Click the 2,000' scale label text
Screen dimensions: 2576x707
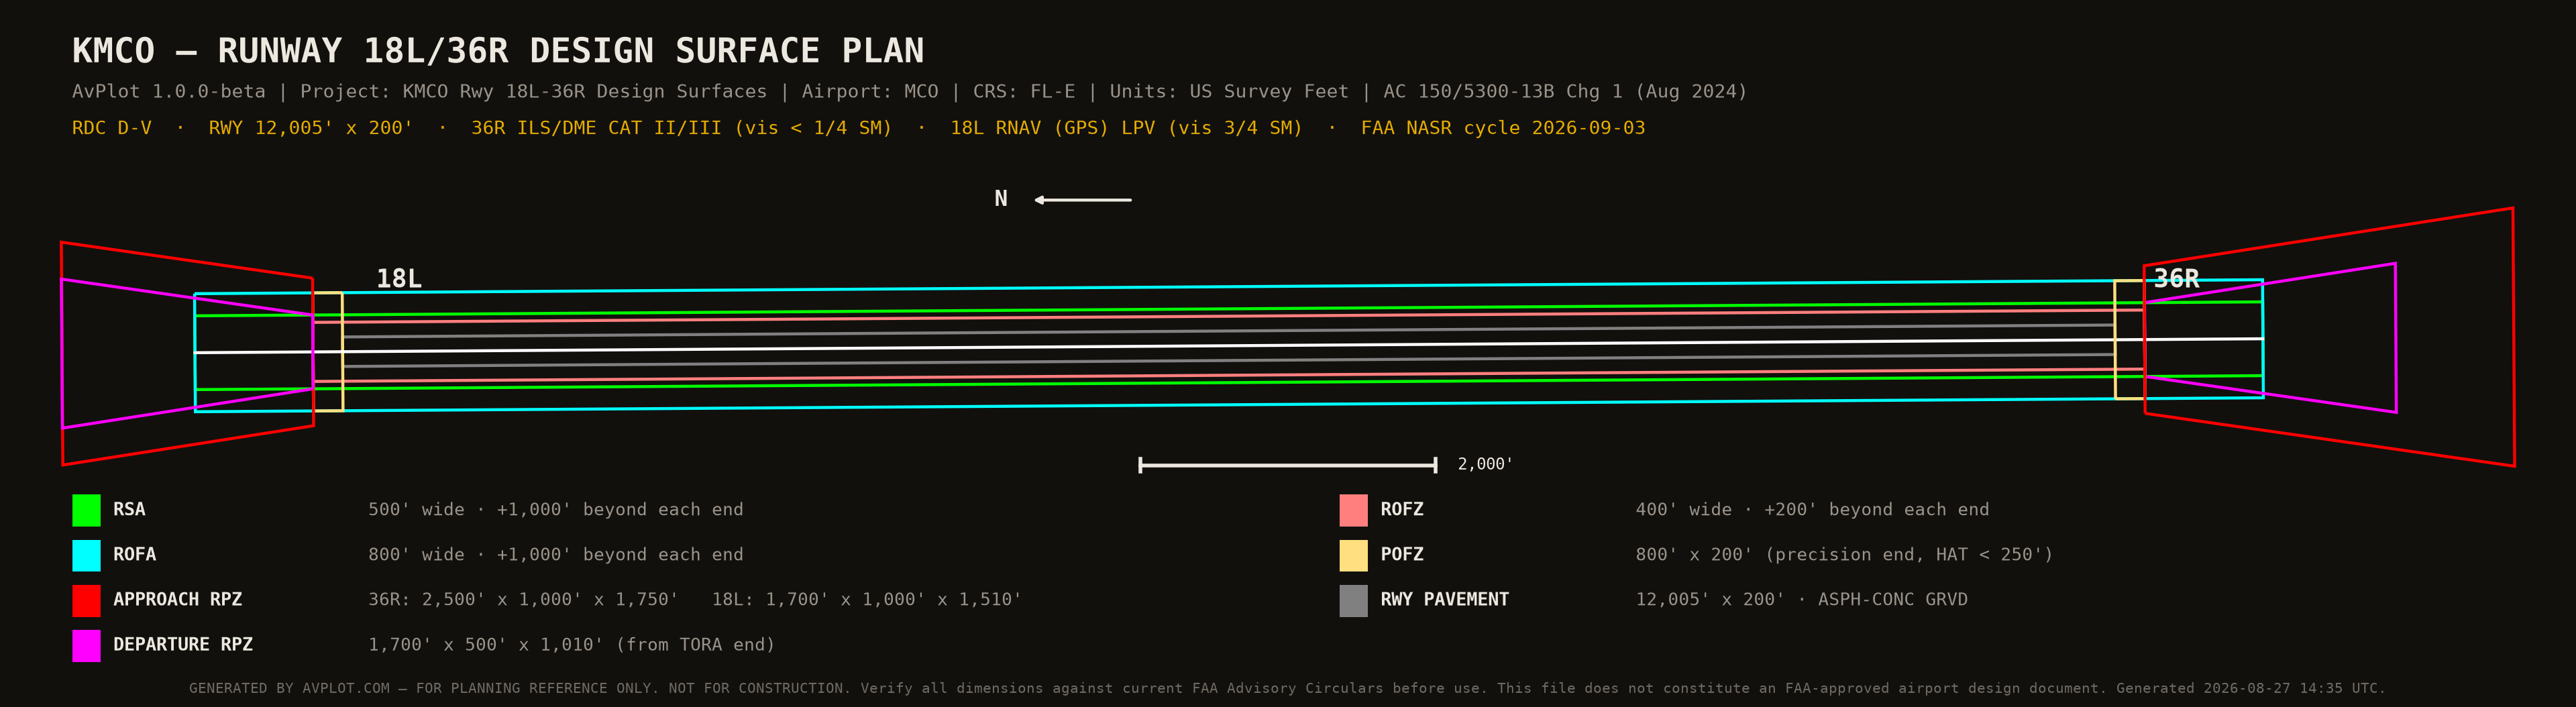(x=1485, y=464)
